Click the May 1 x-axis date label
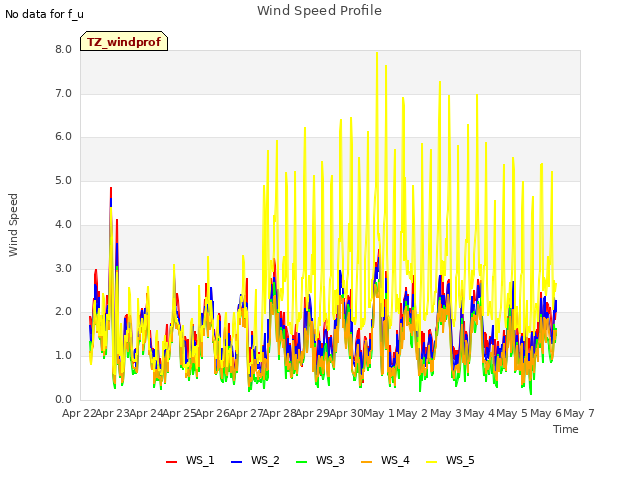 coord(379,413)
